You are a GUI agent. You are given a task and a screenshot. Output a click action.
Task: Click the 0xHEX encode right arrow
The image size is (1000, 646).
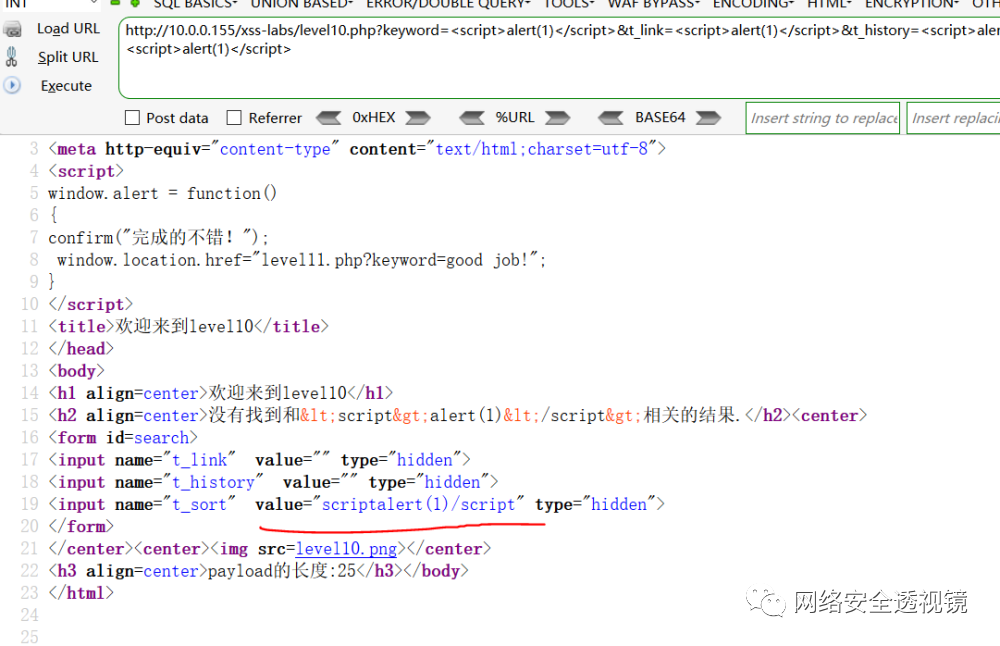pyautogui.click(x=418, y=118)
